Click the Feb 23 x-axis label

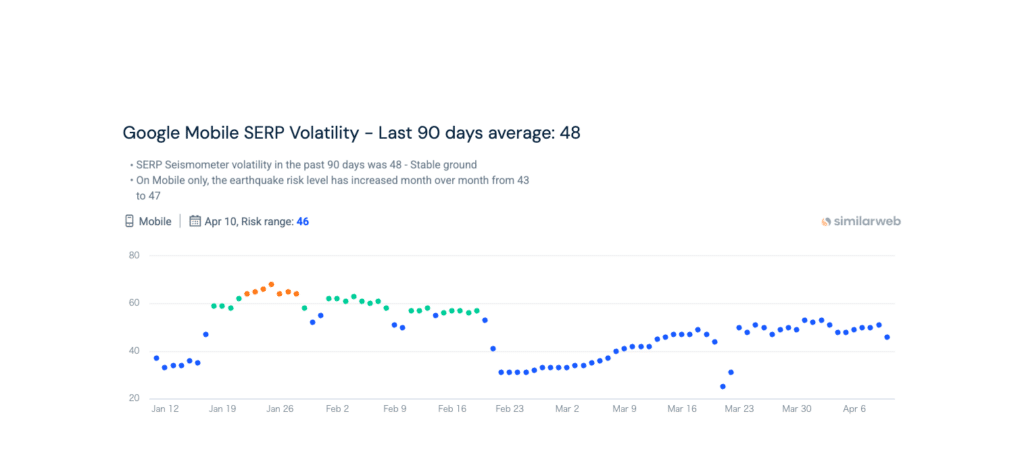click(x=510, y=409)
